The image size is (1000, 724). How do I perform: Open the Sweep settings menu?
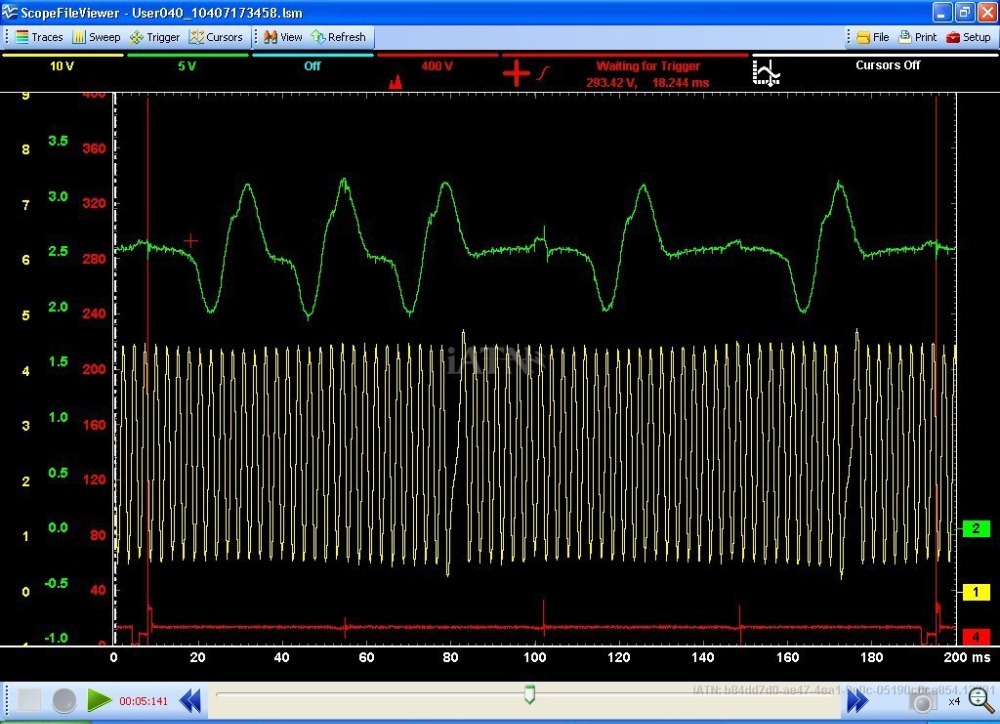(96, 37)
